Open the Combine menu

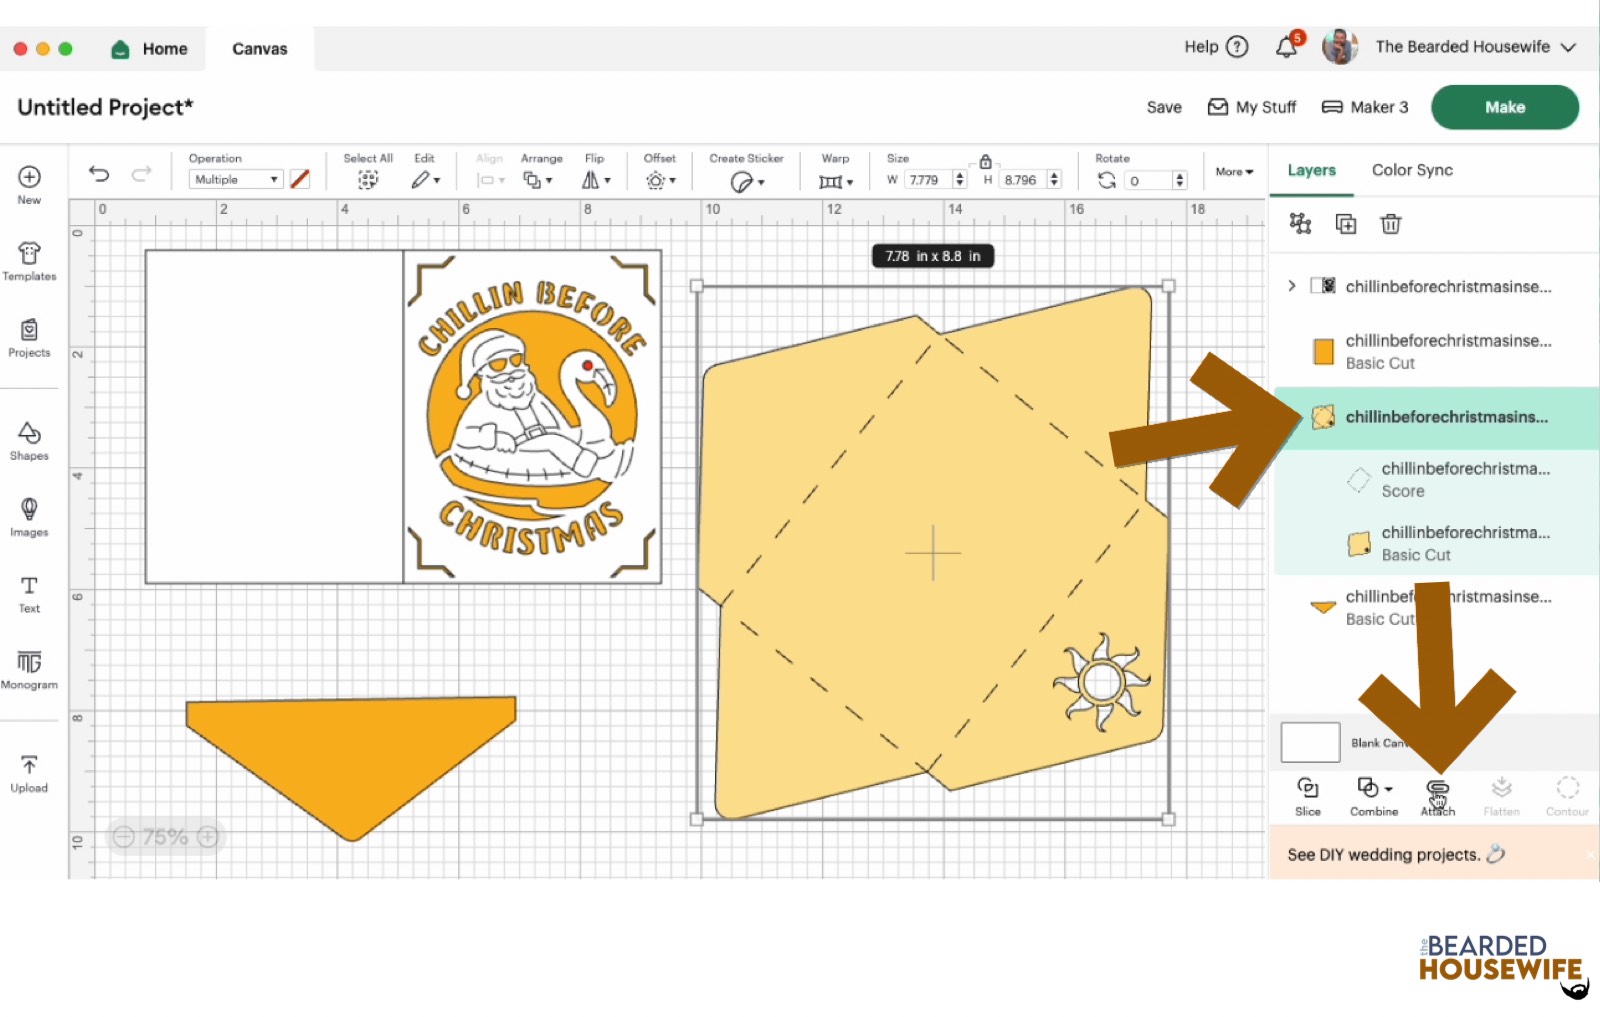tap(1374, 797)
